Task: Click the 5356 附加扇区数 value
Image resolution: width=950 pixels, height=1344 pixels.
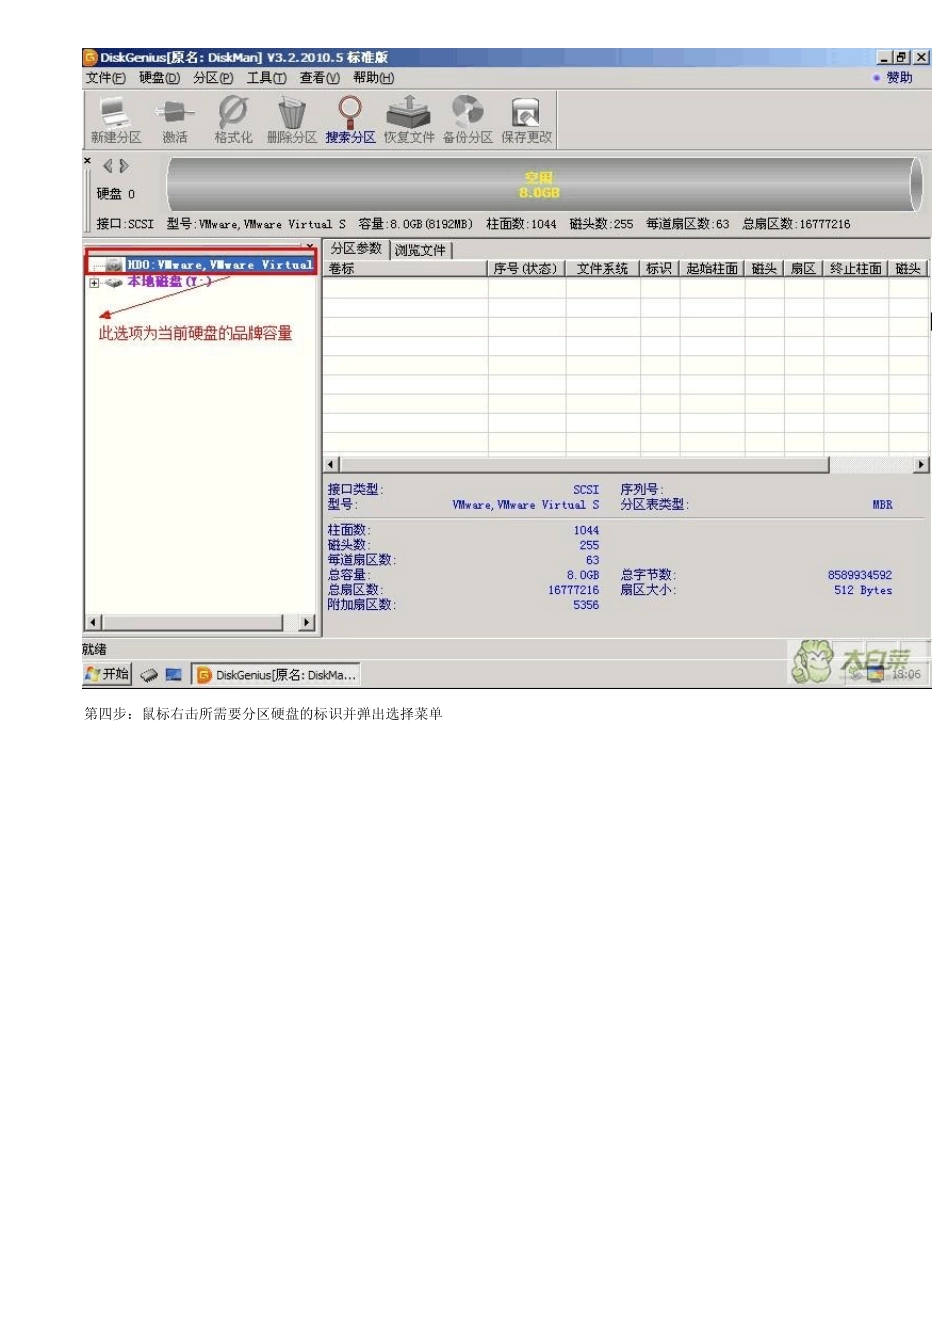Action: click(586, 605)
